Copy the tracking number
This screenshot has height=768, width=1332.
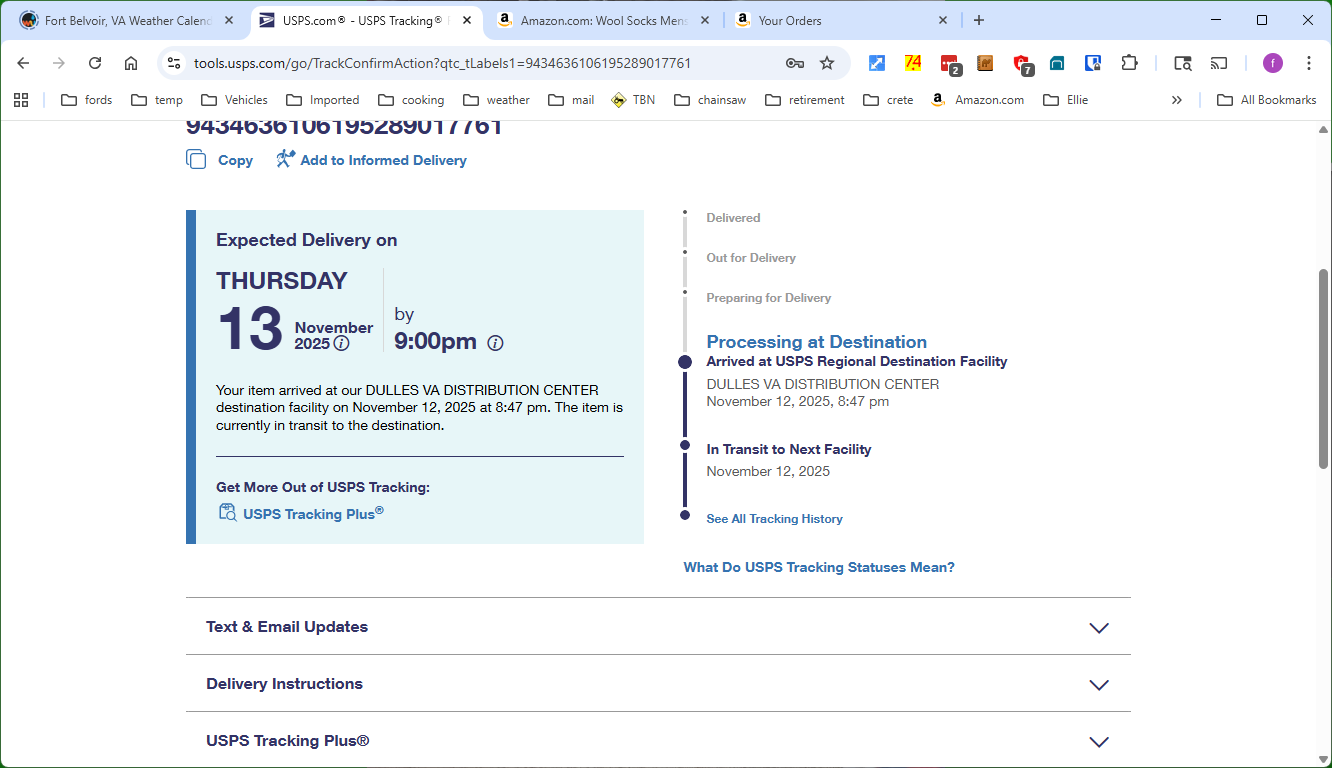tap(197, 159)
